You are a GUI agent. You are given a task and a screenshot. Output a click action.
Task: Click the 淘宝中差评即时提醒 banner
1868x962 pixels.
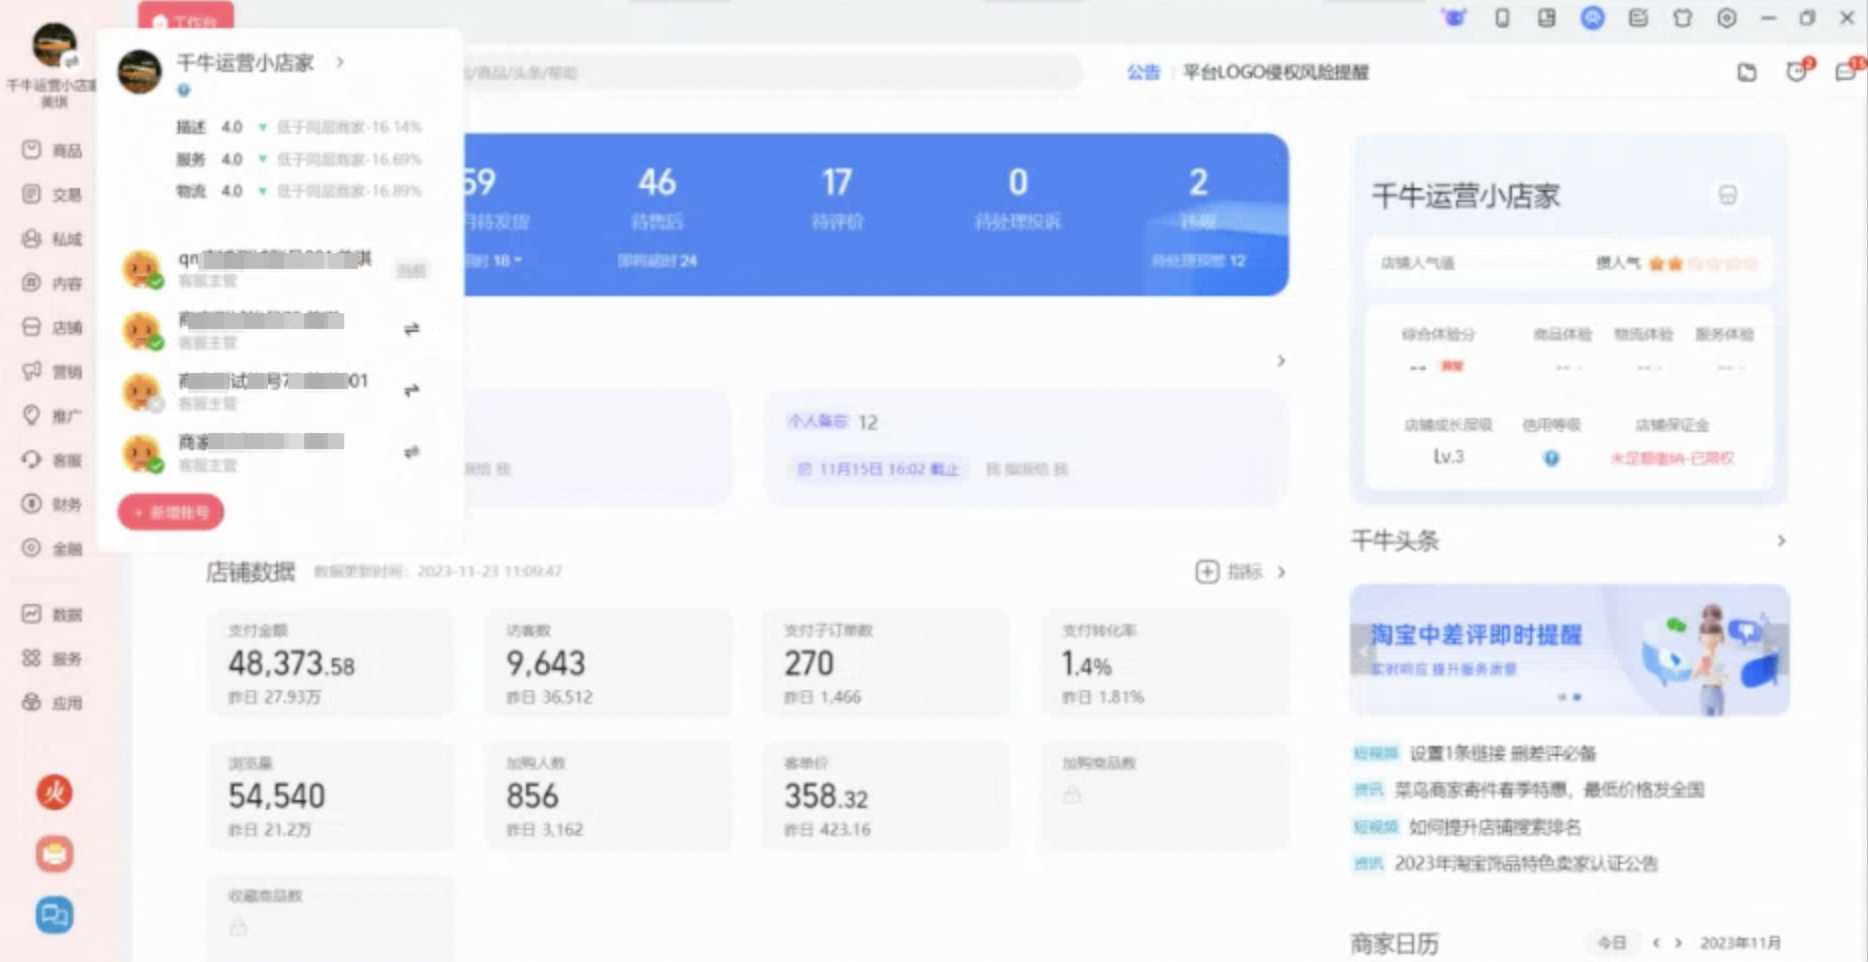(x=1569, y=650)
